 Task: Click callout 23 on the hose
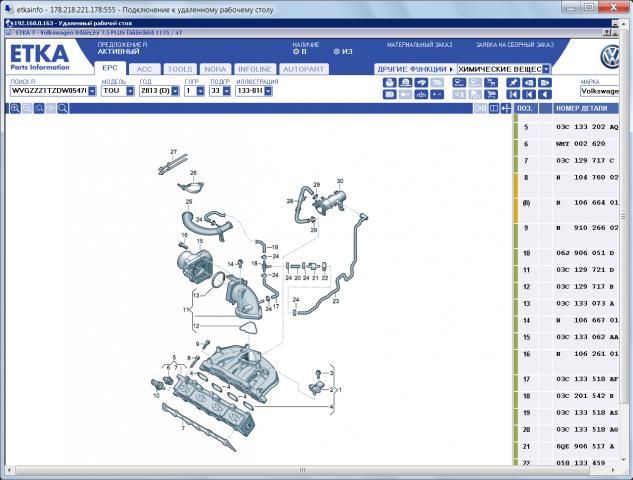(336, 301)
